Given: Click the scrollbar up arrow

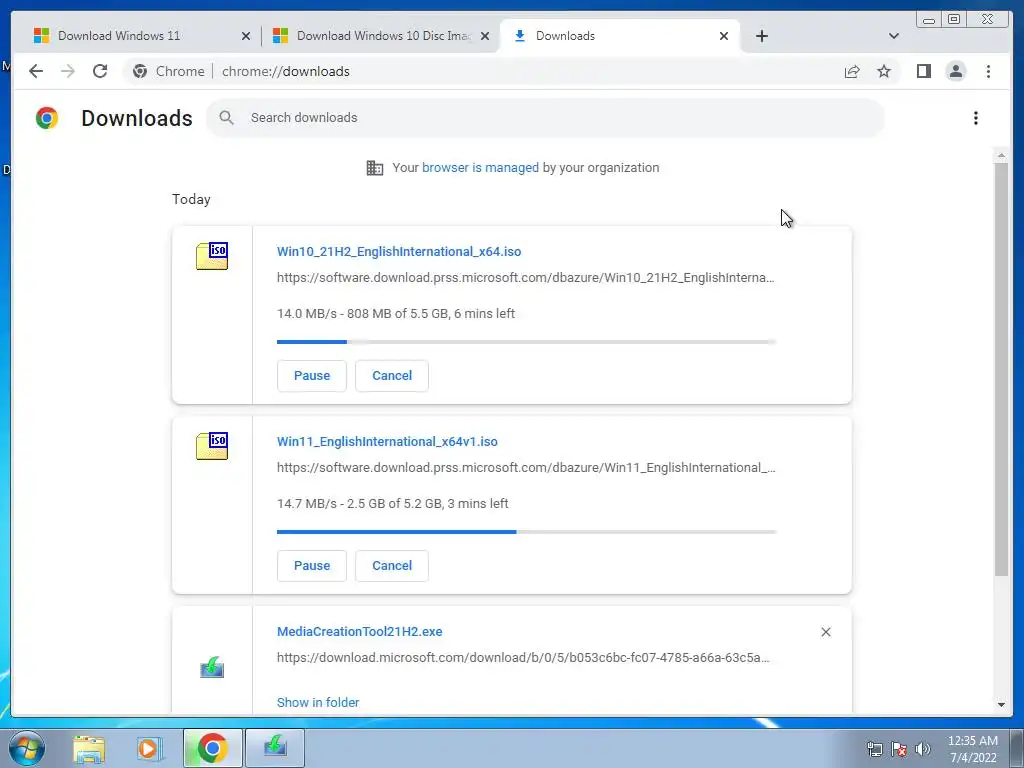Looking at the screenshot, I should (1001, 155).
